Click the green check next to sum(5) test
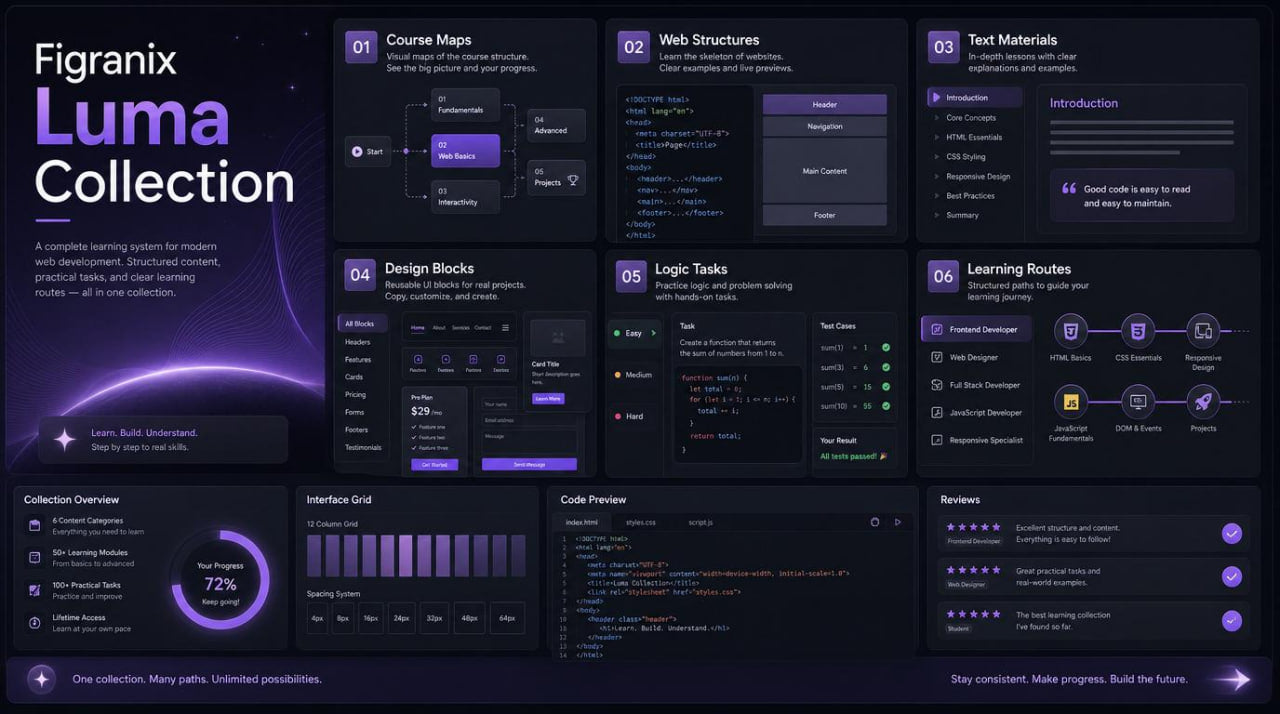The image size is (1280, 714). point(886,386)
